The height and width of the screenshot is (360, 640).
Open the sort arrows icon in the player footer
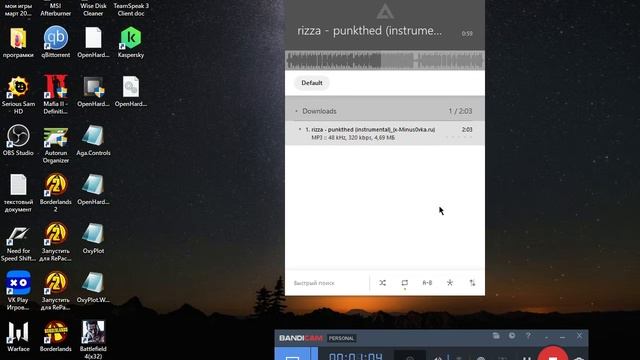(472, 283)
